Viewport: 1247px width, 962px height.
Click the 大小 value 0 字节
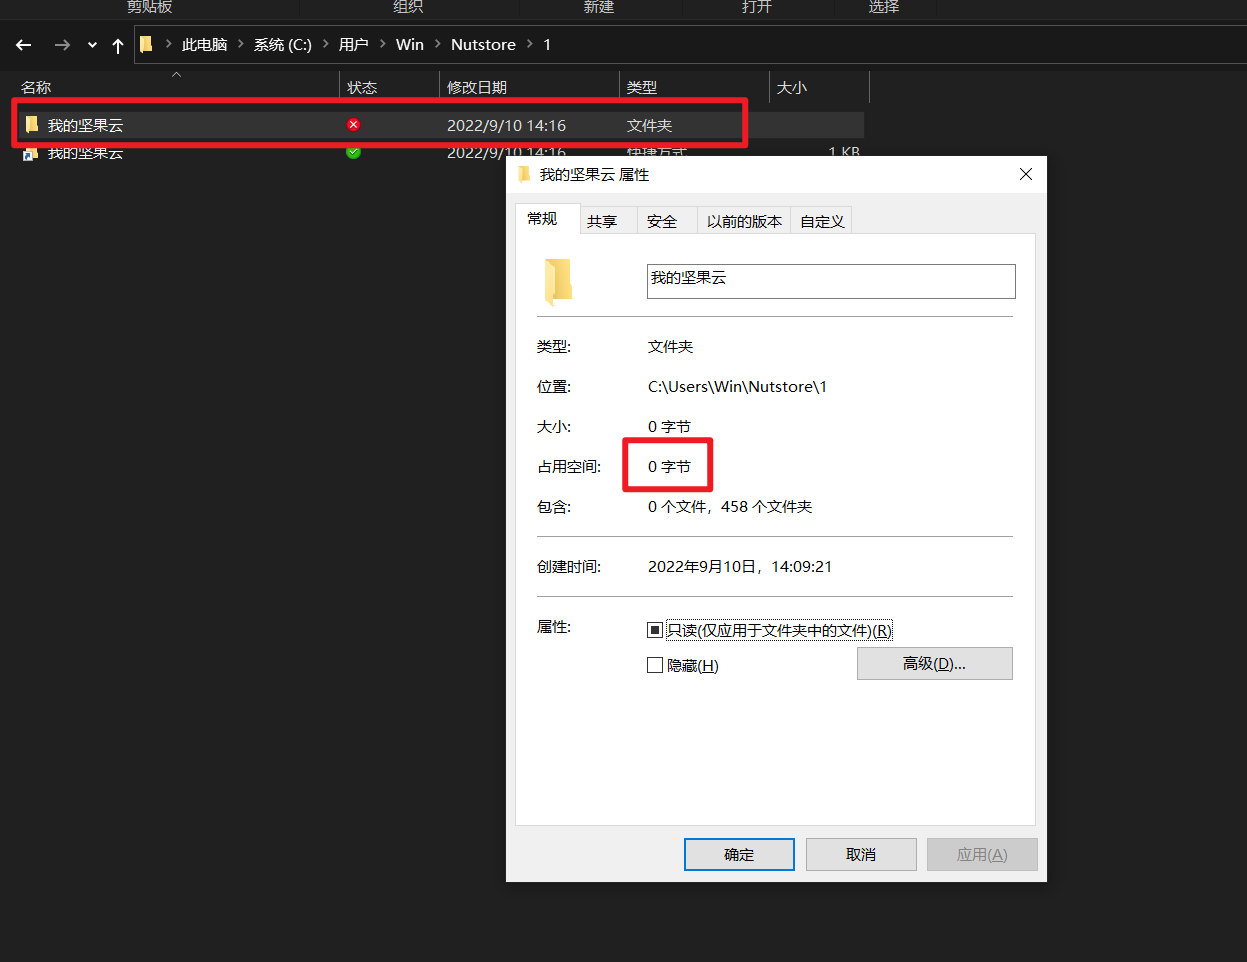669,427
